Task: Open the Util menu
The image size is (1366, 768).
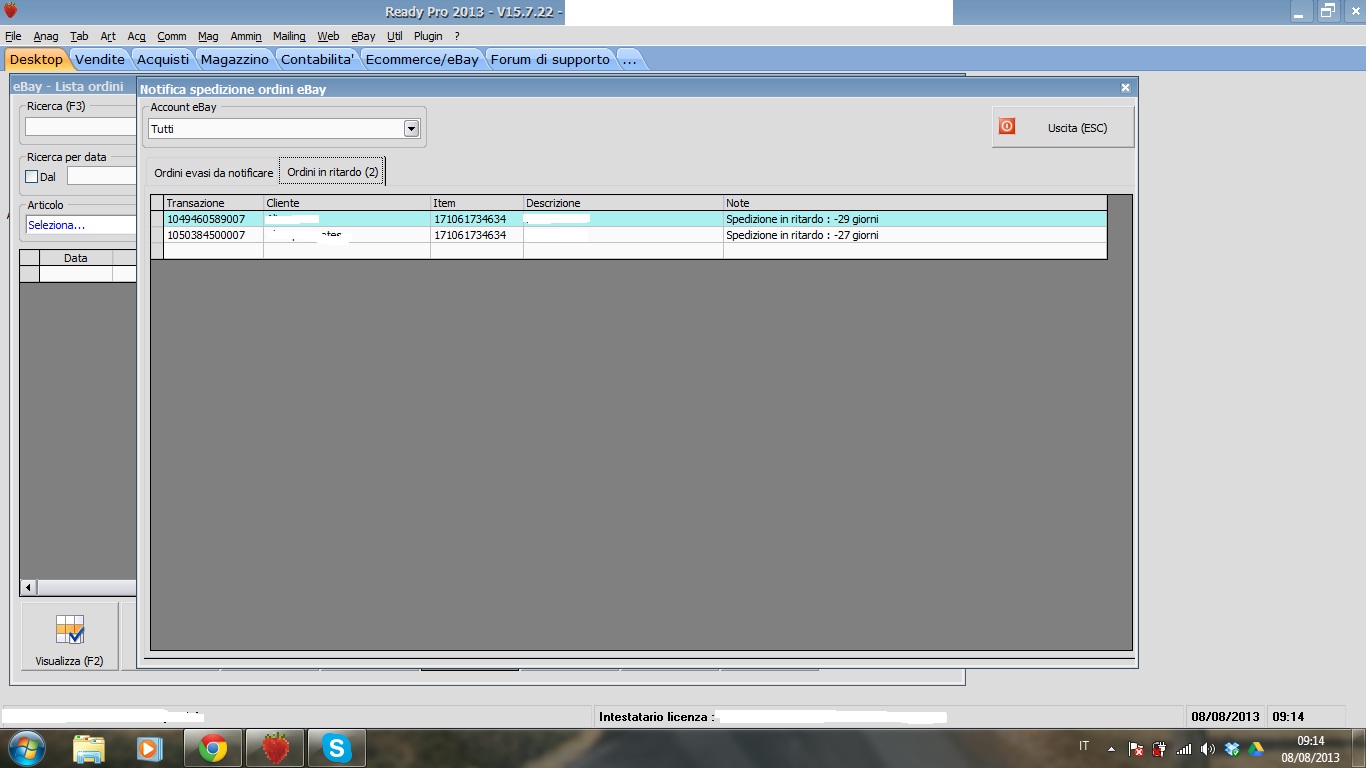Action: [x=395, y=36]
